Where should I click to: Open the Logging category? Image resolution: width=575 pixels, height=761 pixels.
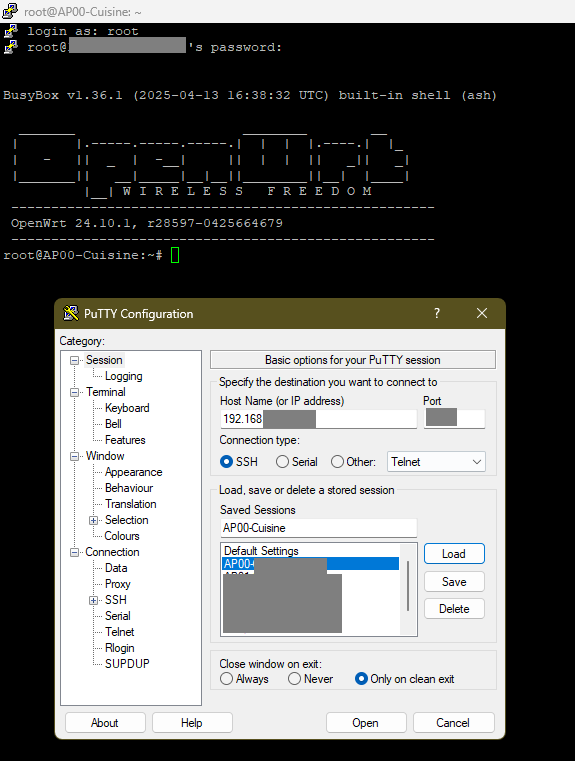(123, 376)
